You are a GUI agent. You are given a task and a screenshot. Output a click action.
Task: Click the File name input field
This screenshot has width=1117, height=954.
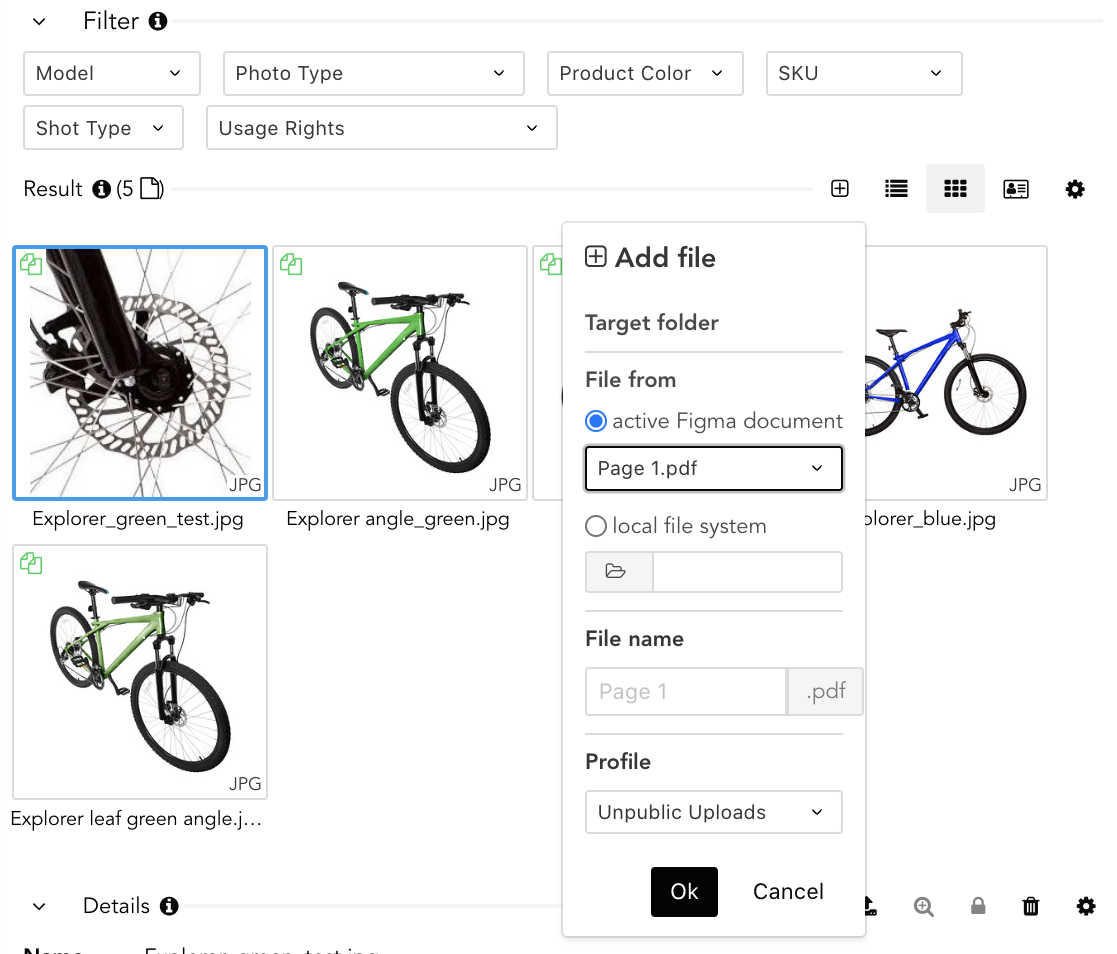click(x=686, y=692)
